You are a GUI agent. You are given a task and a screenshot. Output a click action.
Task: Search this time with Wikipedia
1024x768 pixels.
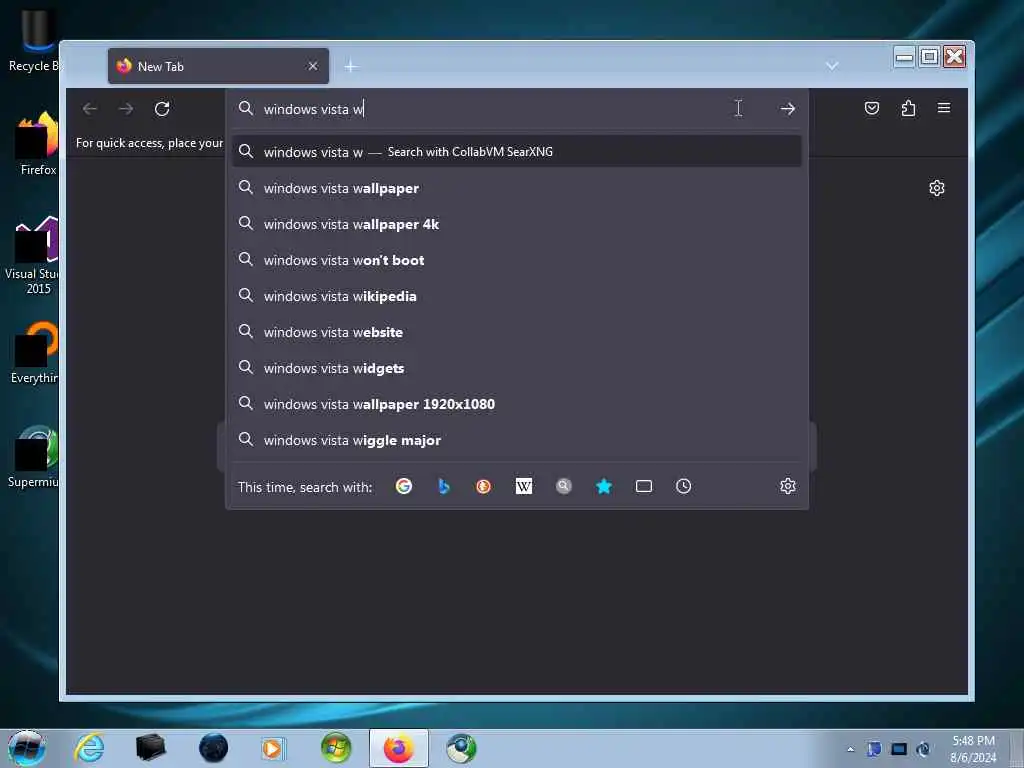coord(524,486)
